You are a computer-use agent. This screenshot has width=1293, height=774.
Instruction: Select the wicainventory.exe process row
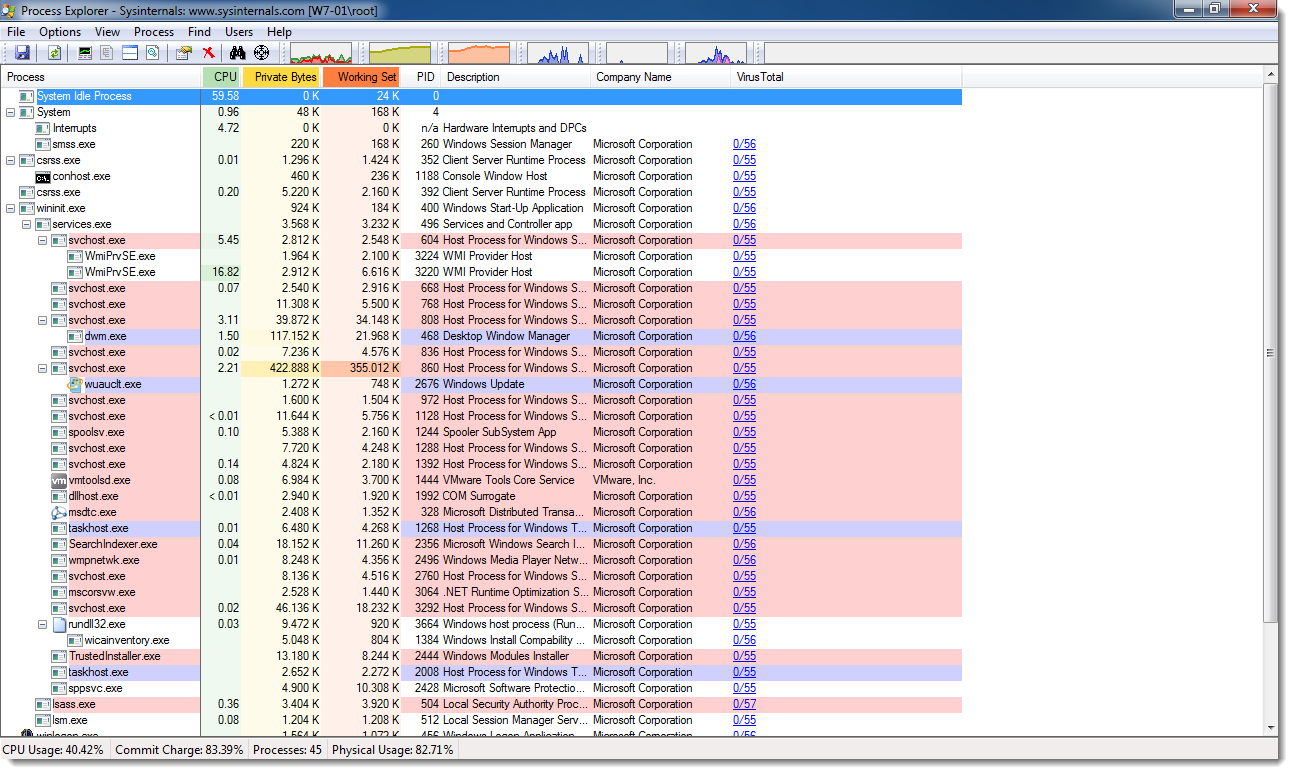click(481, 640)
